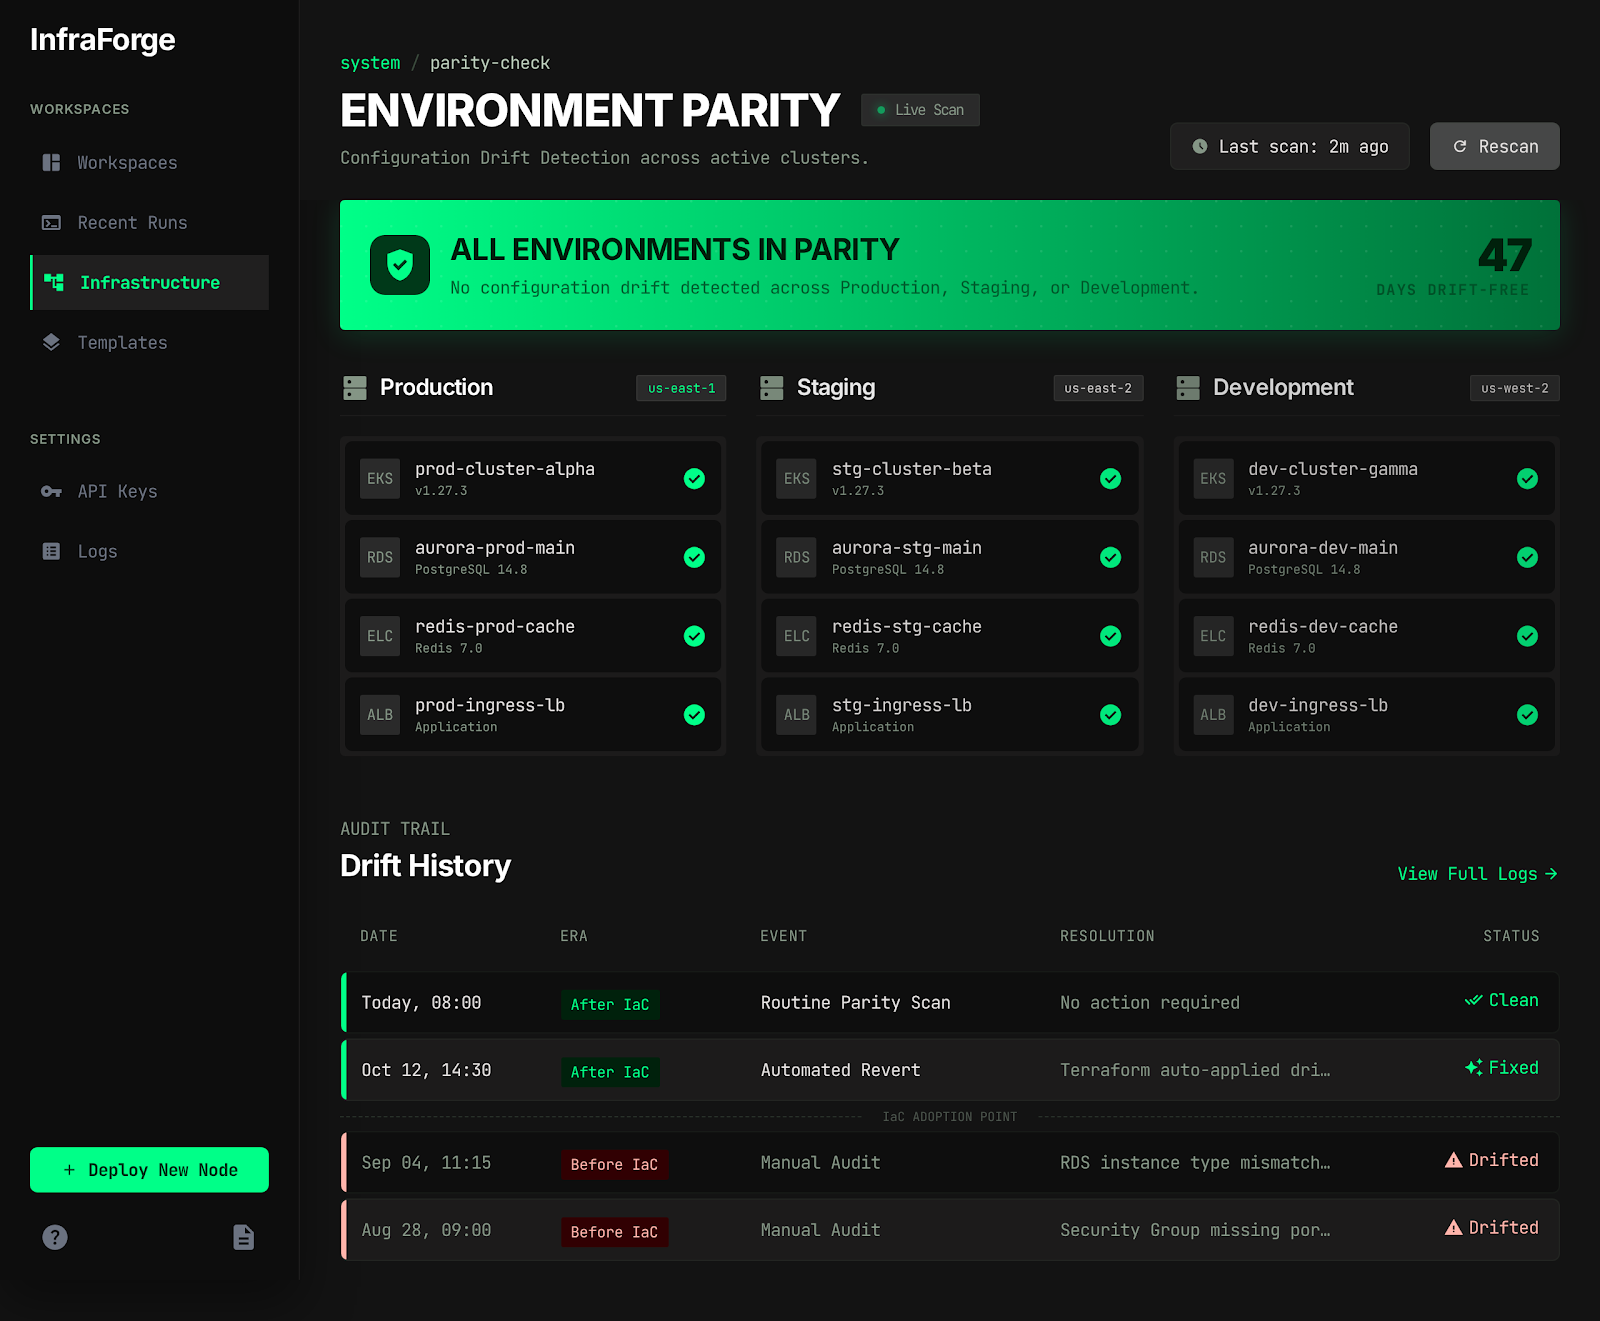This screenshot has height=1321, width=1600.
Task: Click Drifted status in Aug 28 row
Action: (x=1492, y=1227)
